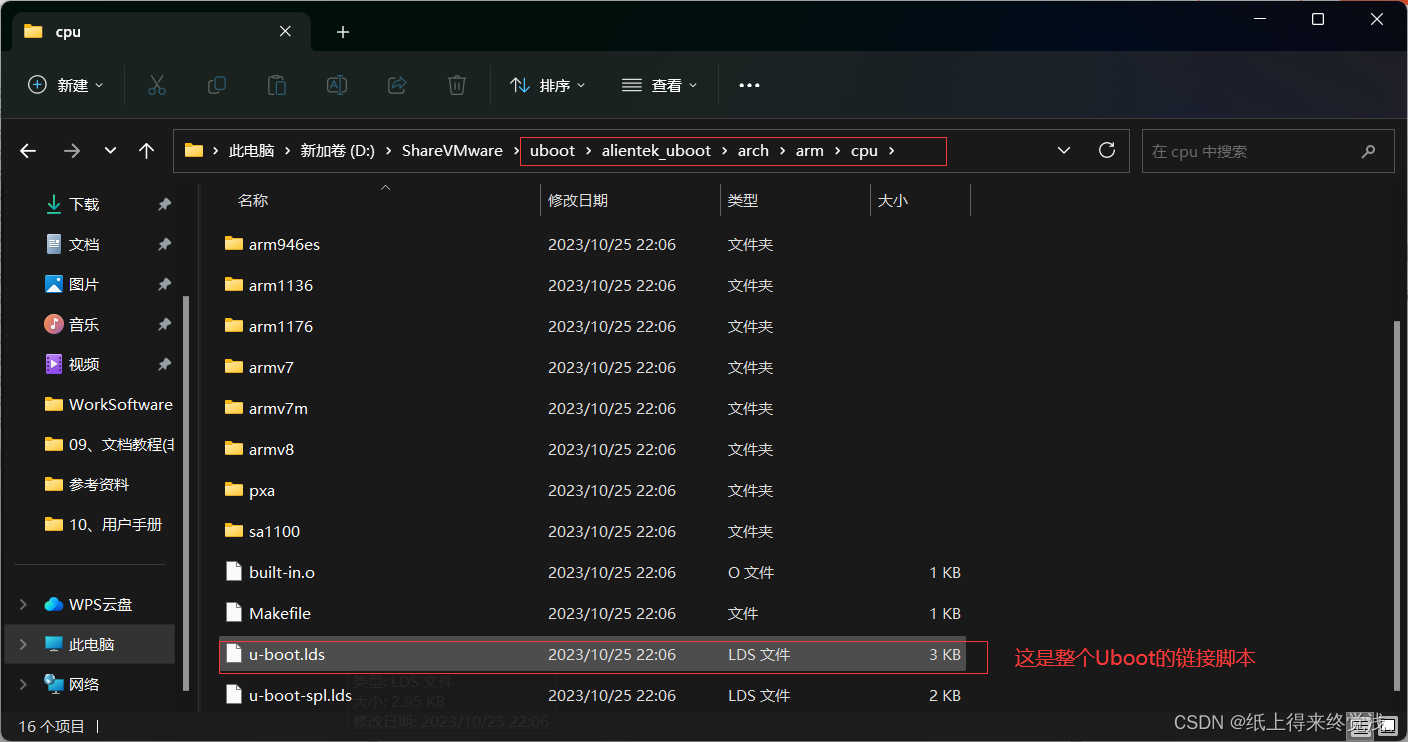Expand the 此电脑 tree node

23,644
